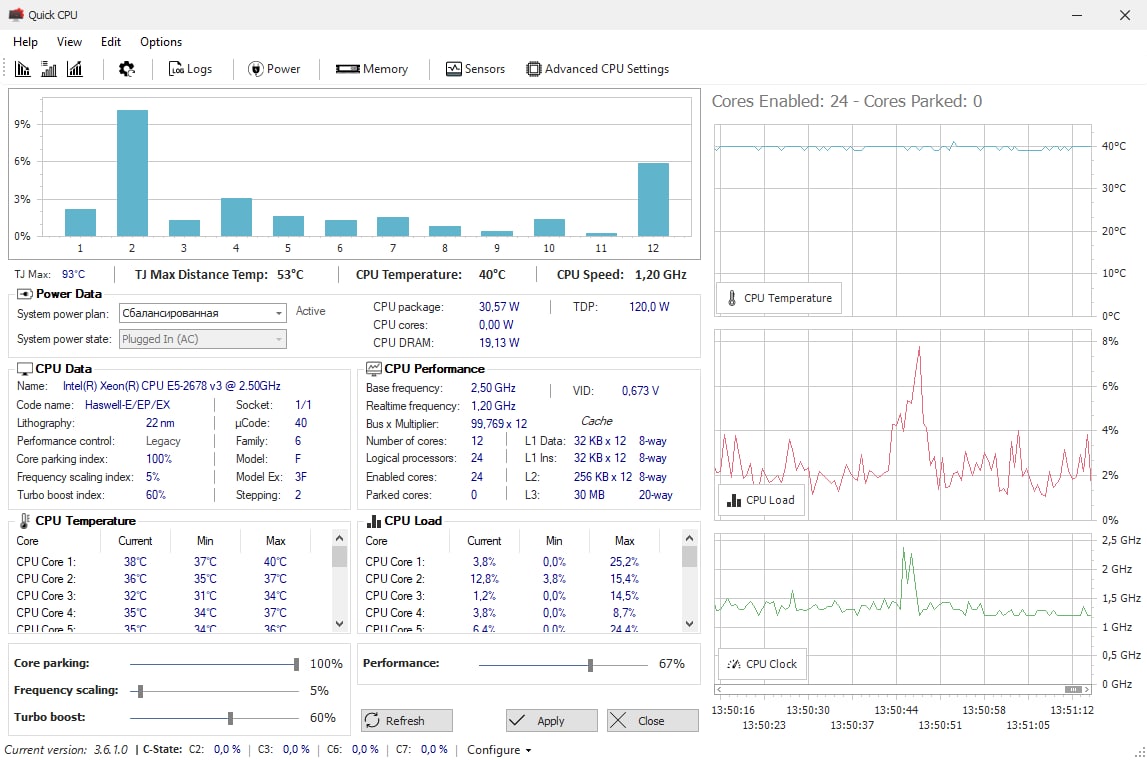Open the first bar chart view icon
1147x760 pixels.
click(x=22, y=69)
